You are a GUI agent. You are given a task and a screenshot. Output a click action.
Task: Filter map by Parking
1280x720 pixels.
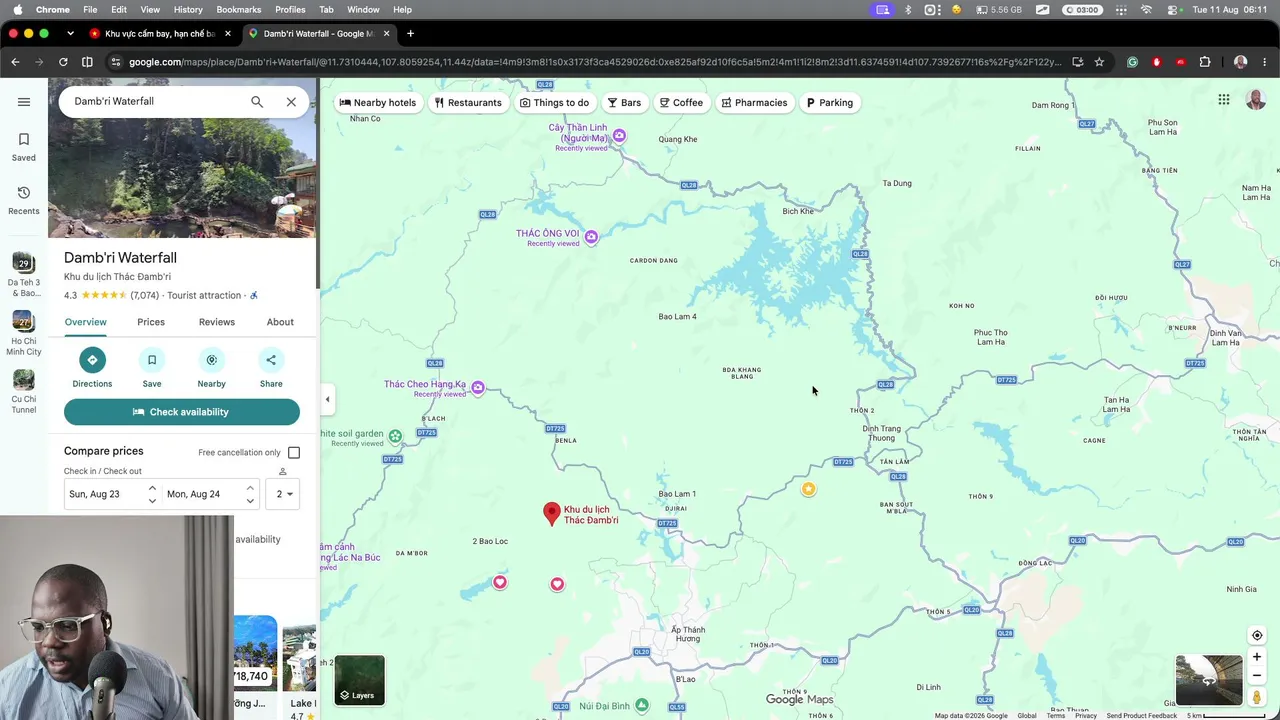point(830,103)
